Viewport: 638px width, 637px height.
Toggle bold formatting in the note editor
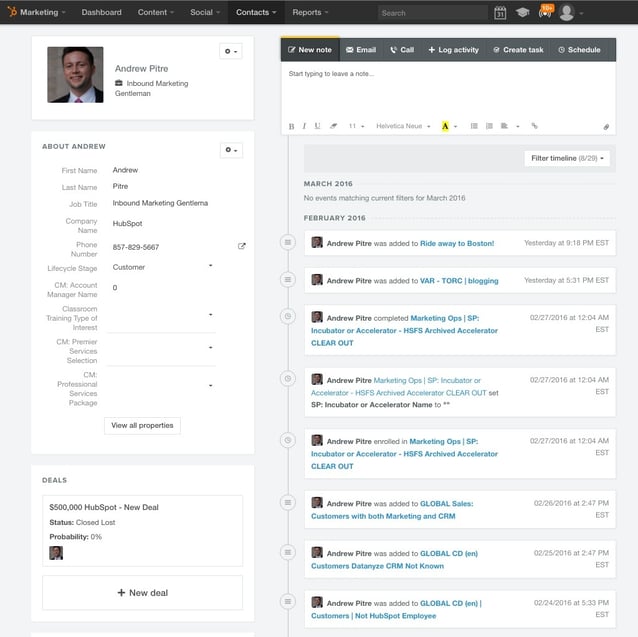[x=291, y=126]
